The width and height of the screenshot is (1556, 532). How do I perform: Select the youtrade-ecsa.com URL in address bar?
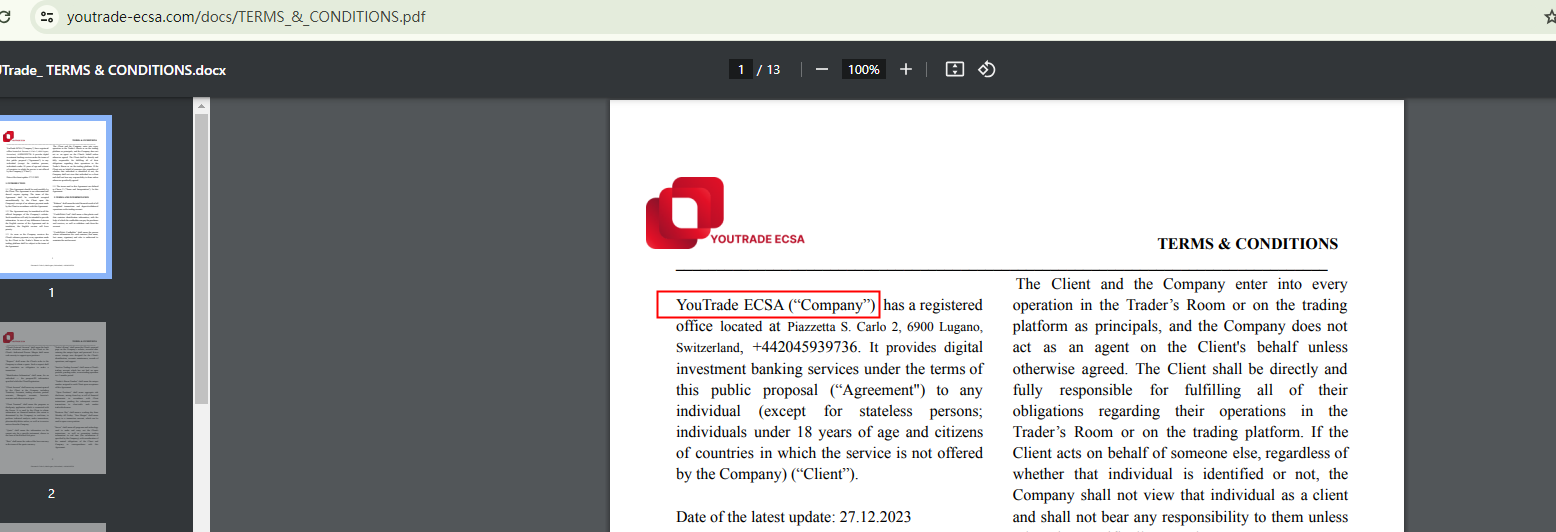click(247, 17)
